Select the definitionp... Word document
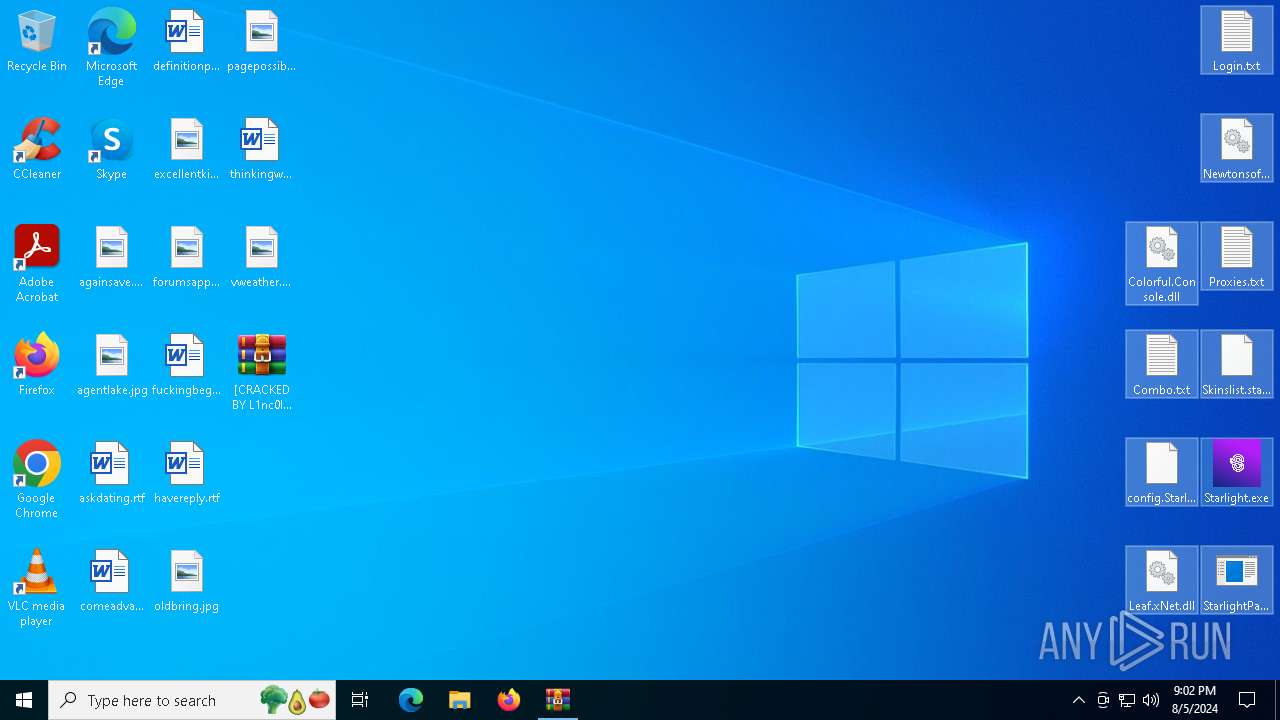The height and width of the screenshot is (720, 1280). pyautogui.click(x=186, y=42)
